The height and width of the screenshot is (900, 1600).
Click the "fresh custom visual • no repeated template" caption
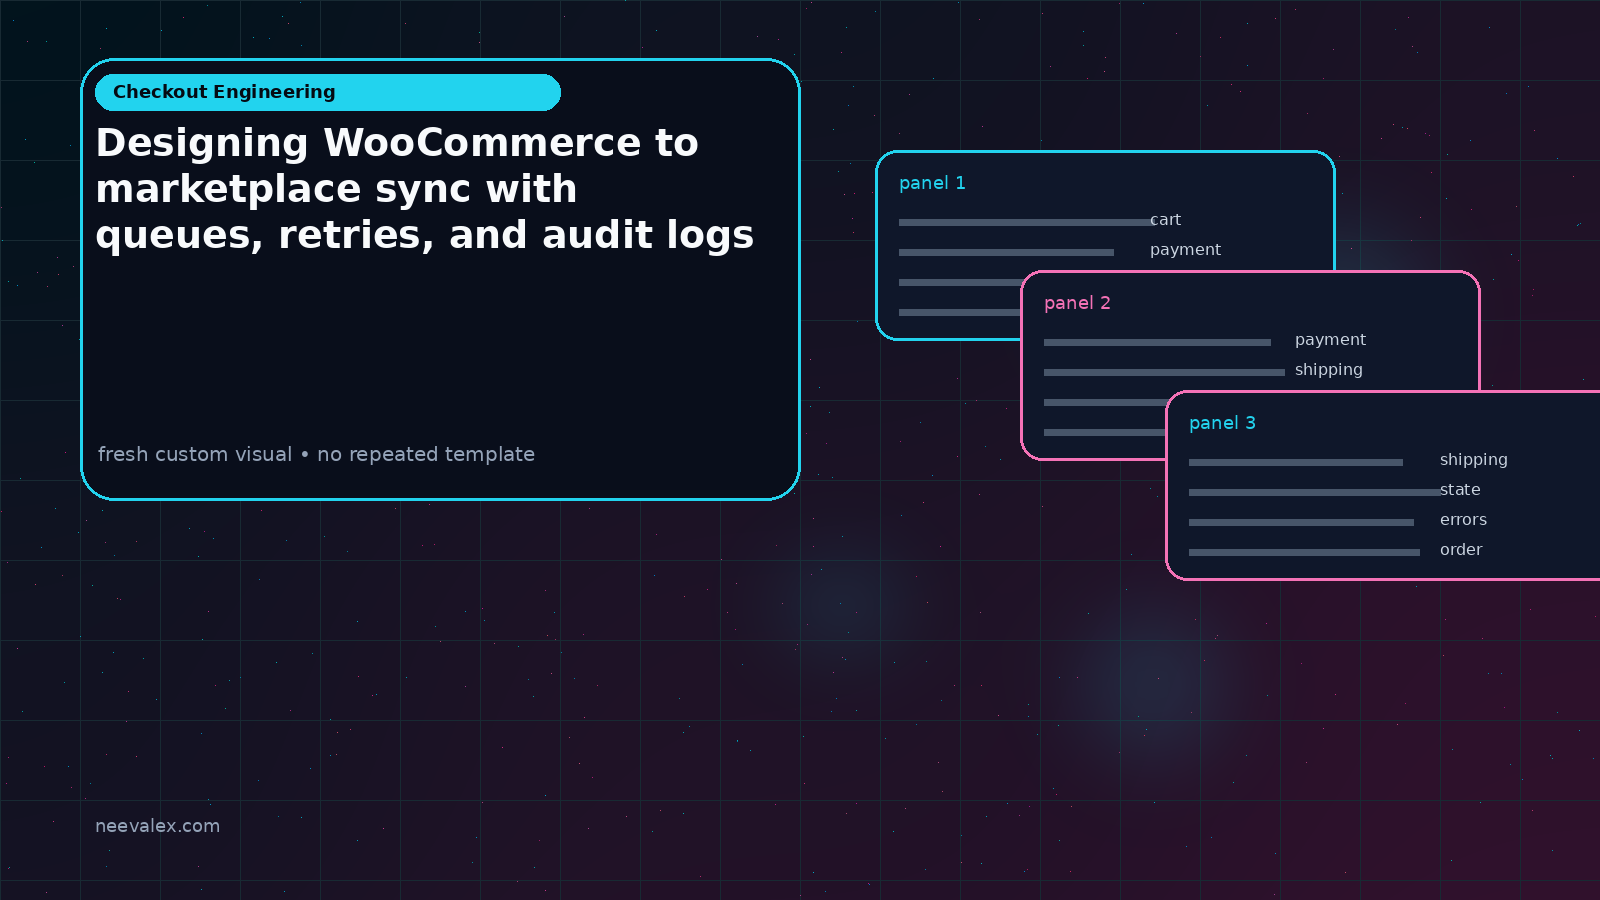[x=316, y=454]
